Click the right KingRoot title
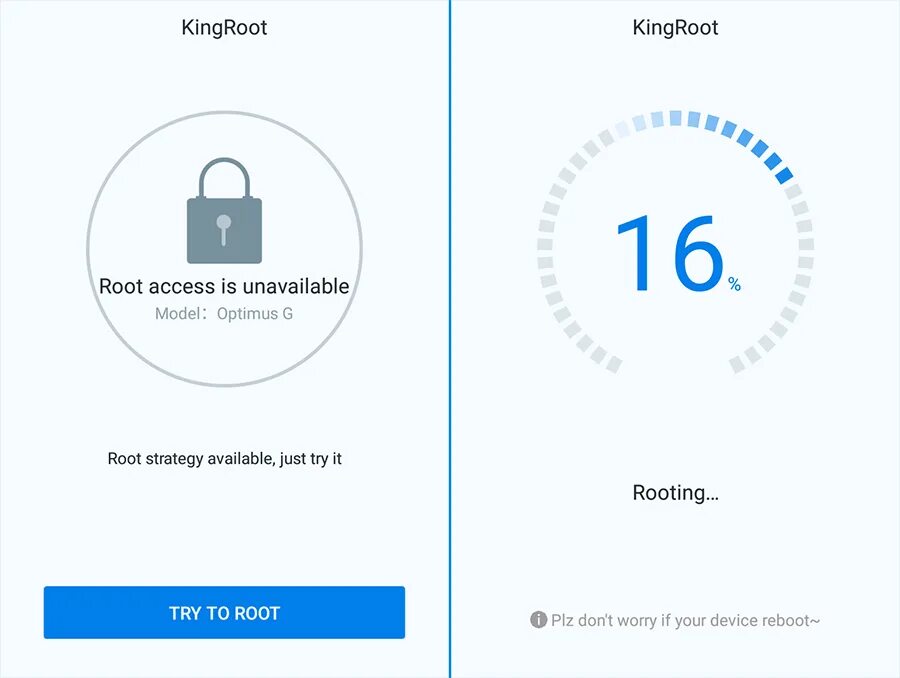The height and width of the screenshot is (678, 900). (675, 27)
